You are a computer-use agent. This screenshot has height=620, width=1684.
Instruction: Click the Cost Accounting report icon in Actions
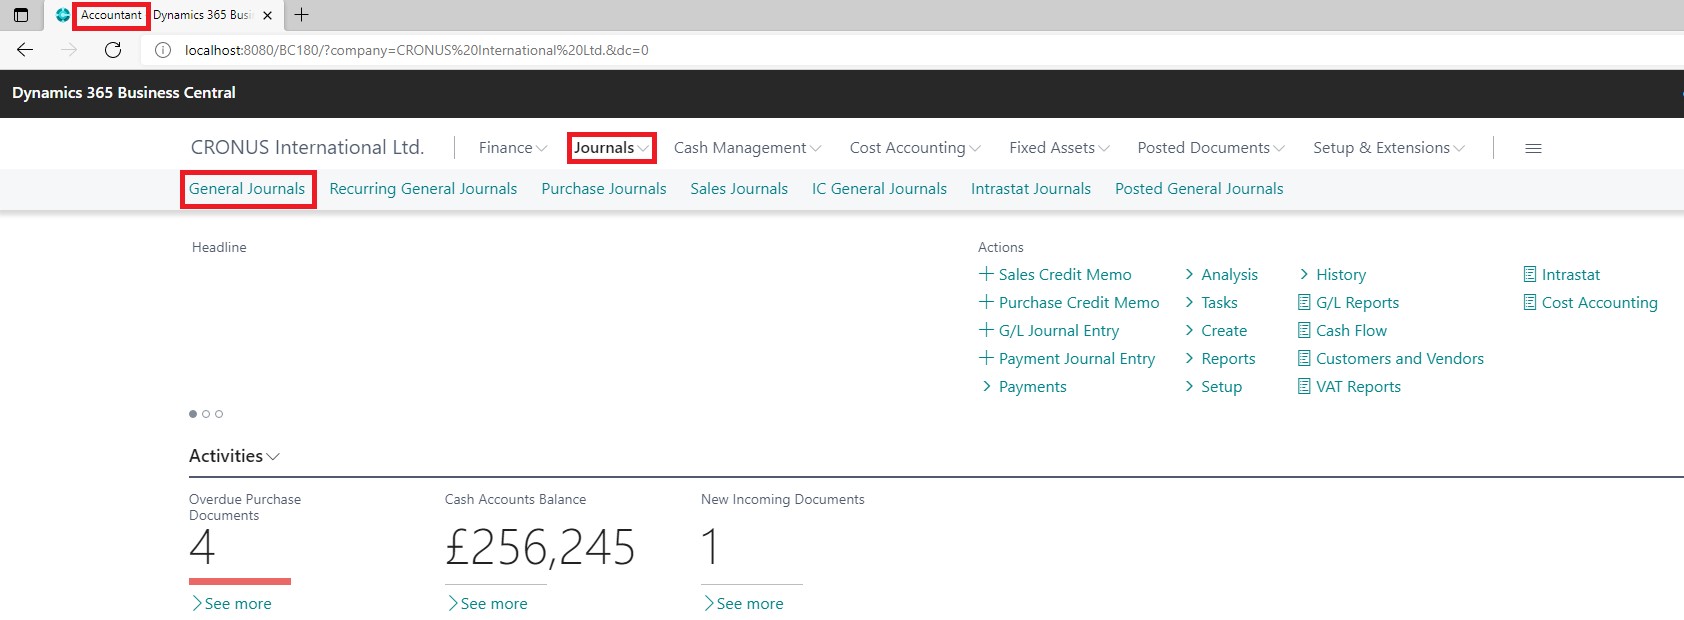1530,302
